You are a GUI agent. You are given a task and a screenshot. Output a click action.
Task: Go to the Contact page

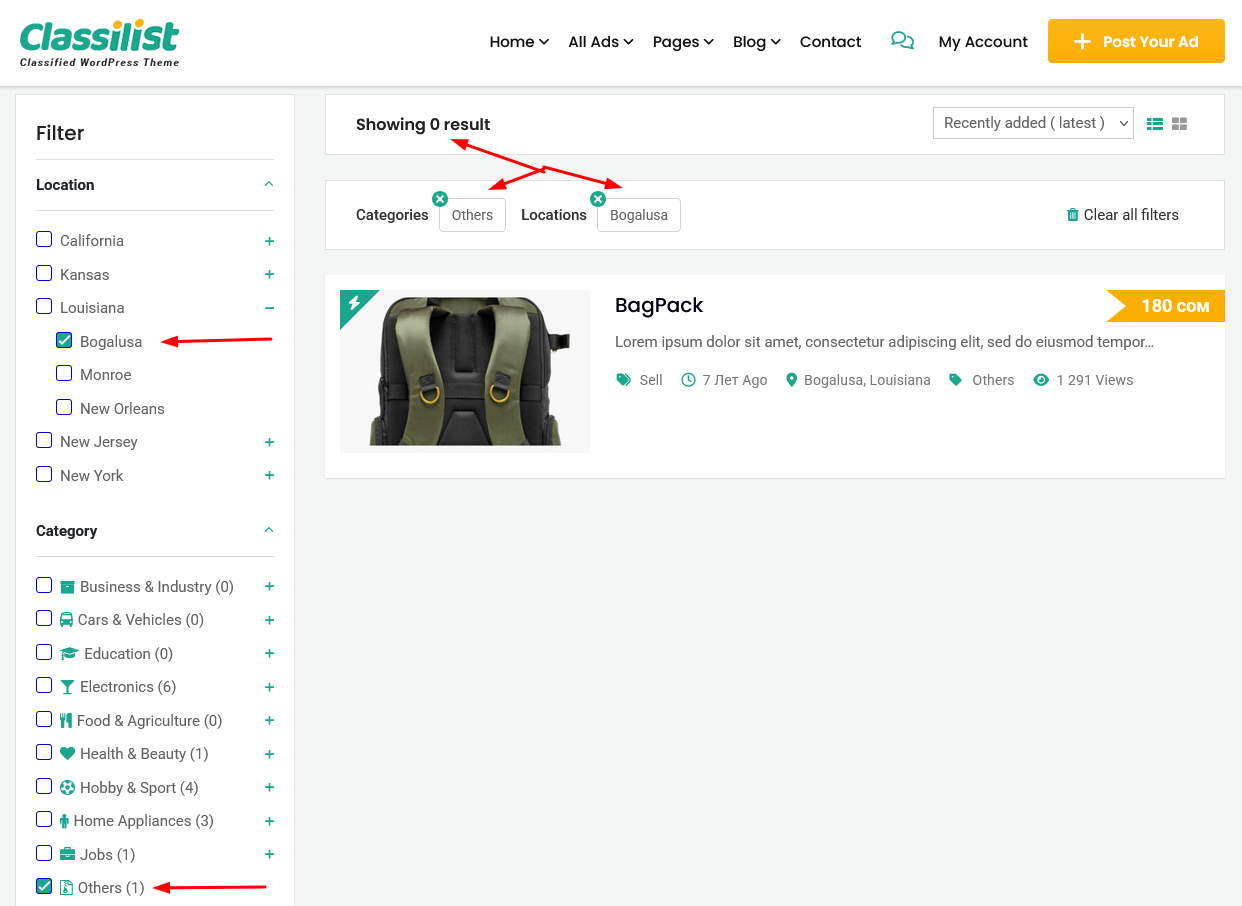(830, 42)
